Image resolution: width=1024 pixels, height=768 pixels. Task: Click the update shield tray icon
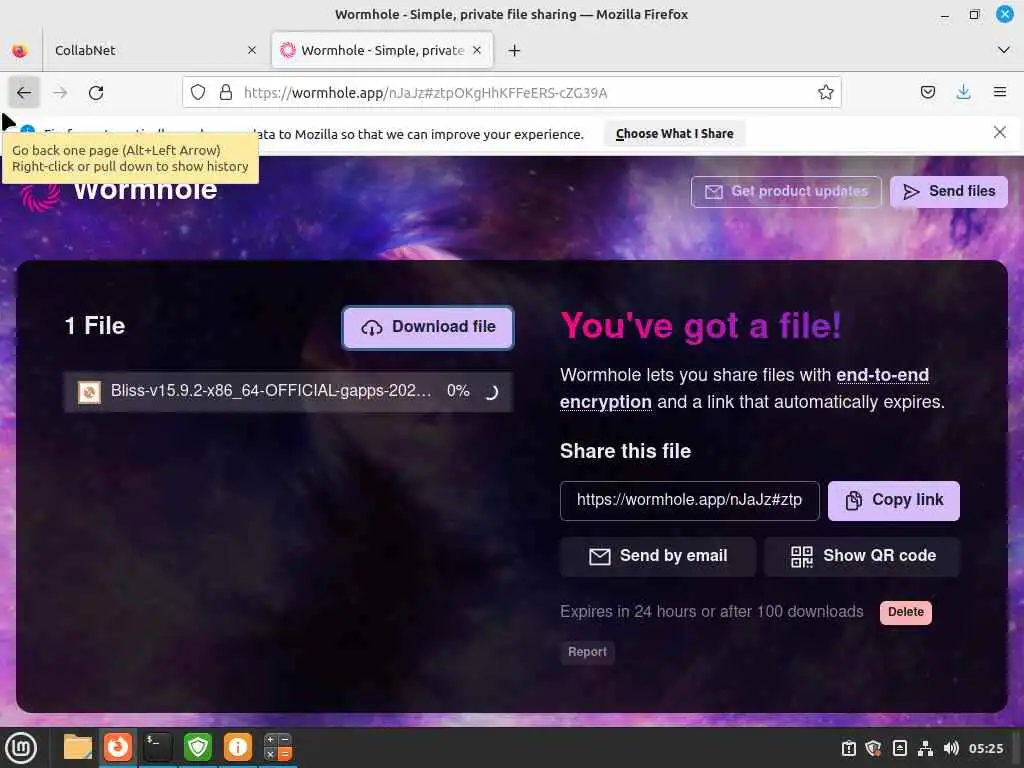[x=874, y=748]
